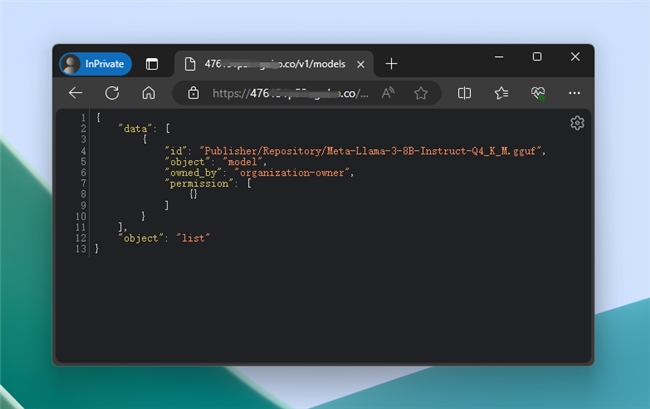Image resolution: width=650 pixels, height=409 pixels.
Task: Click the "data" key on line 2
Action: click(135, 129)
